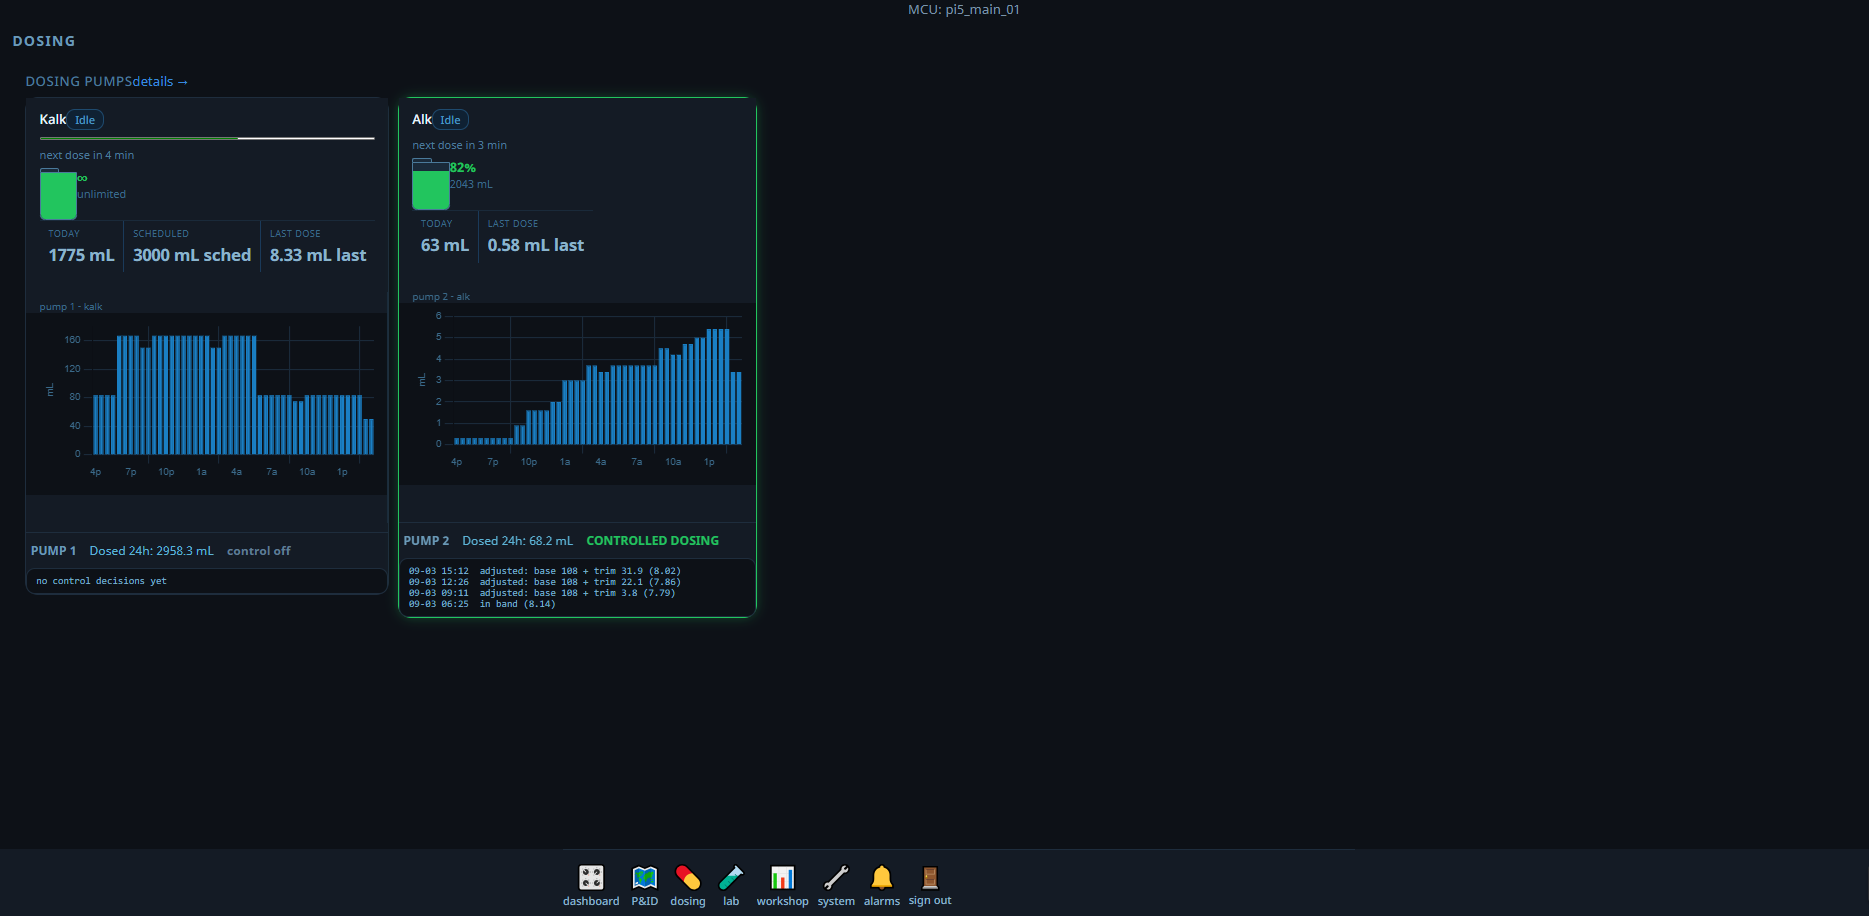The image size is (1869, 916).
Task: Click the pump 2 - alk bar chart
Action: coord(578,394)
